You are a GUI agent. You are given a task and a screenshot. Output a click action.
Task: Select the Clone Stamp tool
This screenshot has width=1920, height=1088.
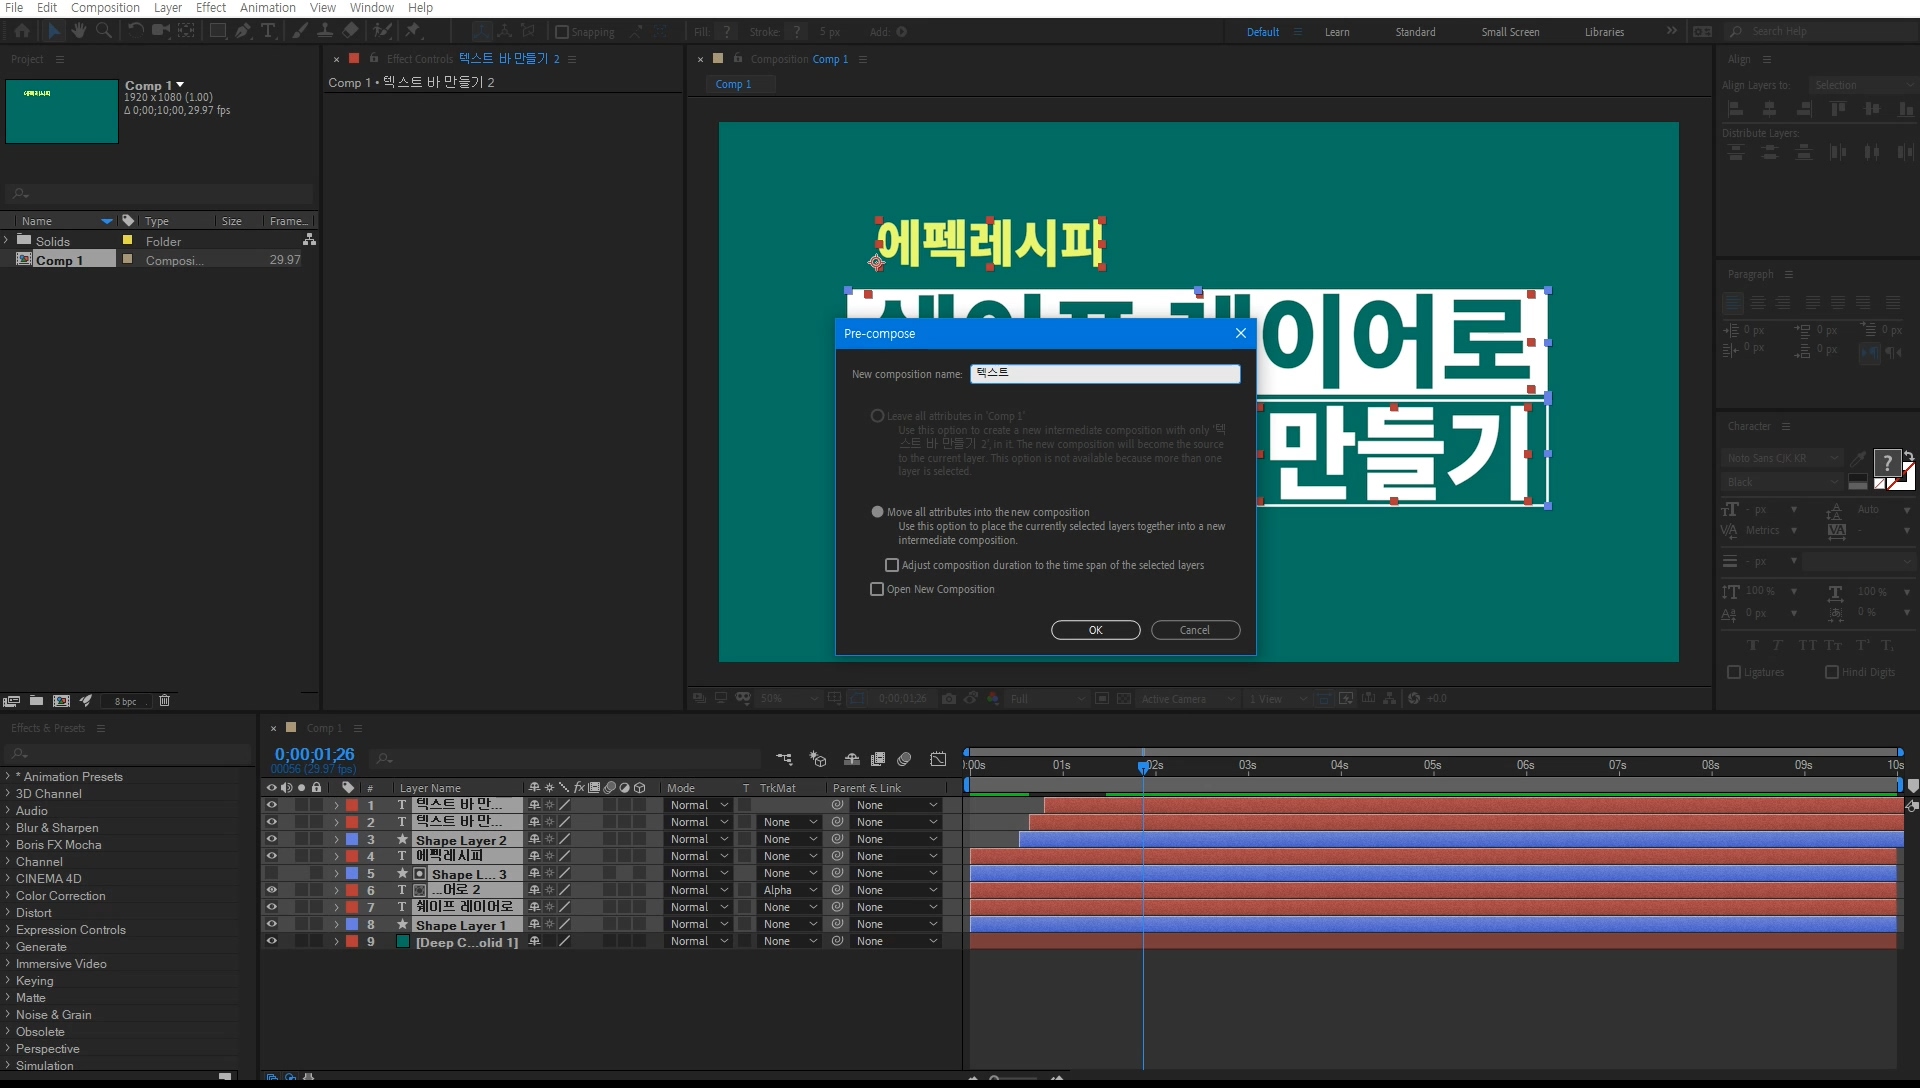pos(325,31)
